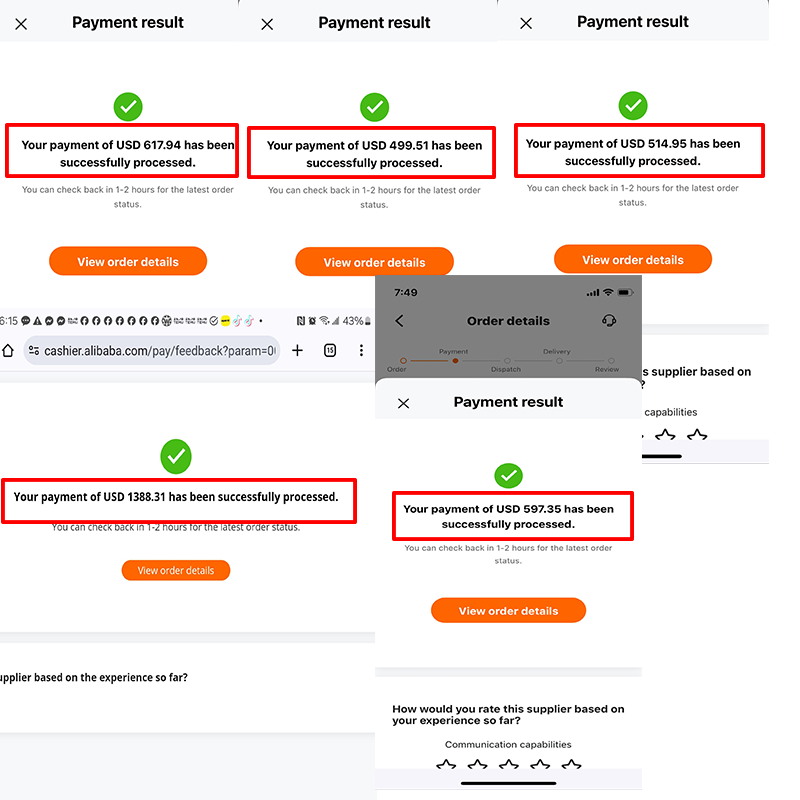
Task: Close the USD 597.35 payment result sheet
Action: pos(403,404)
